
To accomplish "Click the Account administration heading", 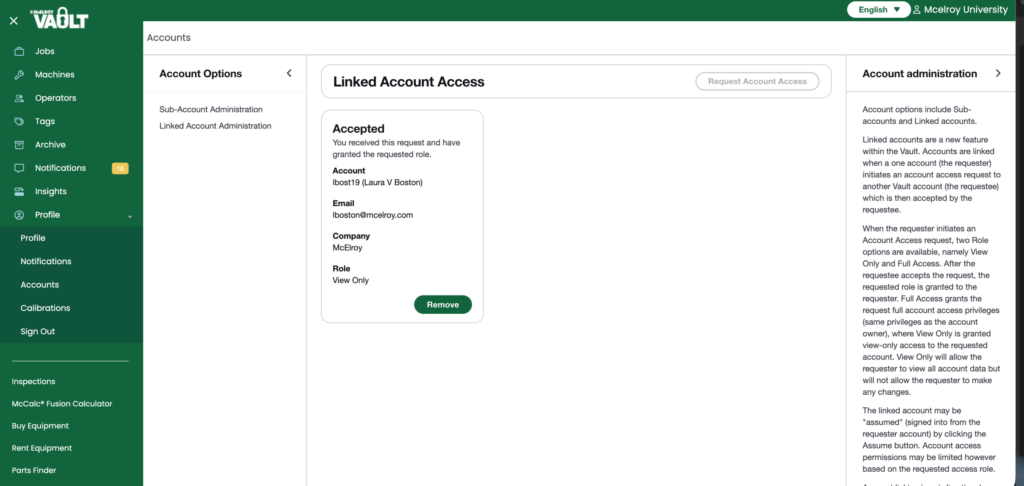I will (x=920, y=74).
